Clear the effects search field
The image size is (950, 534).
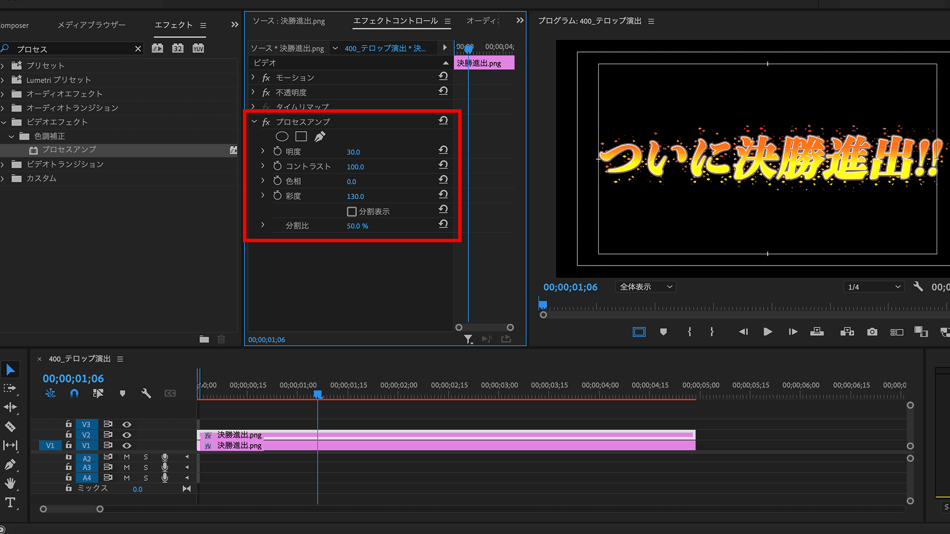(138, 49)
